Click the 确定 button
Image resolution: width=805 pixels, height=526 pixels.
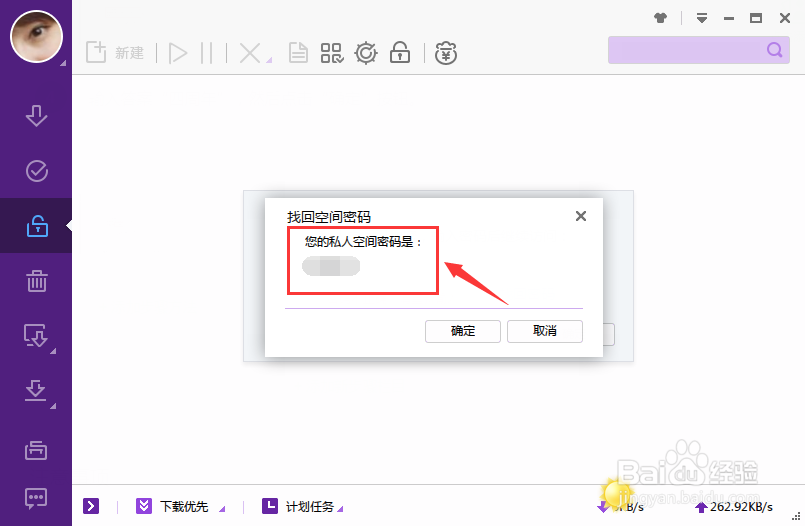(463, 331)
